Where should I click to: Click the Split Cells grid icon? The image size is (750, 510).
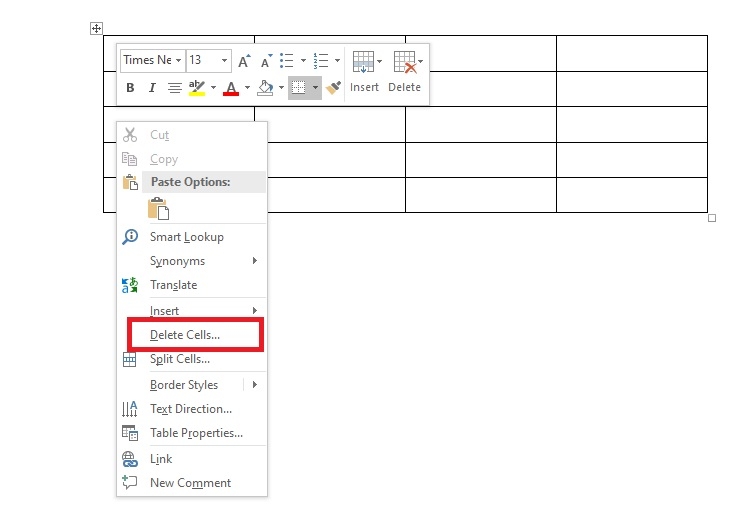point(130,359)
